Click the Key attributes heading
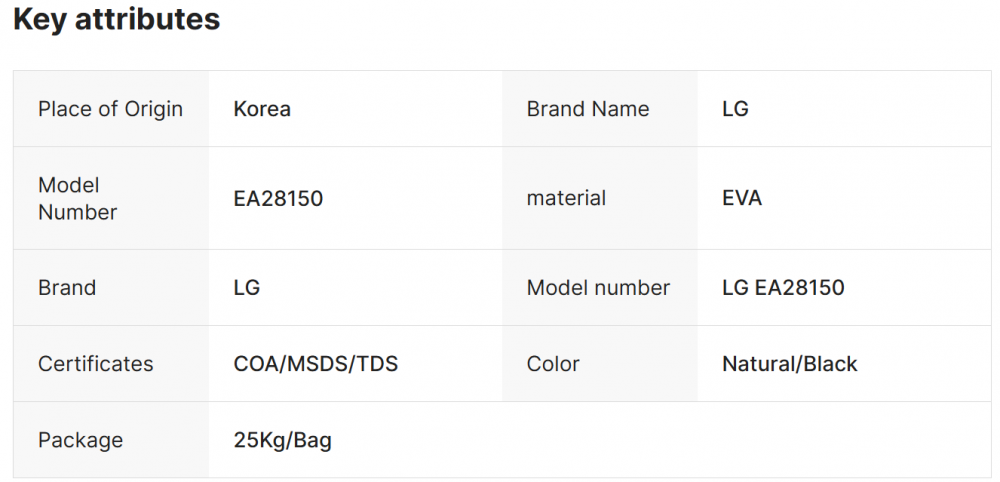 [116, 19]
